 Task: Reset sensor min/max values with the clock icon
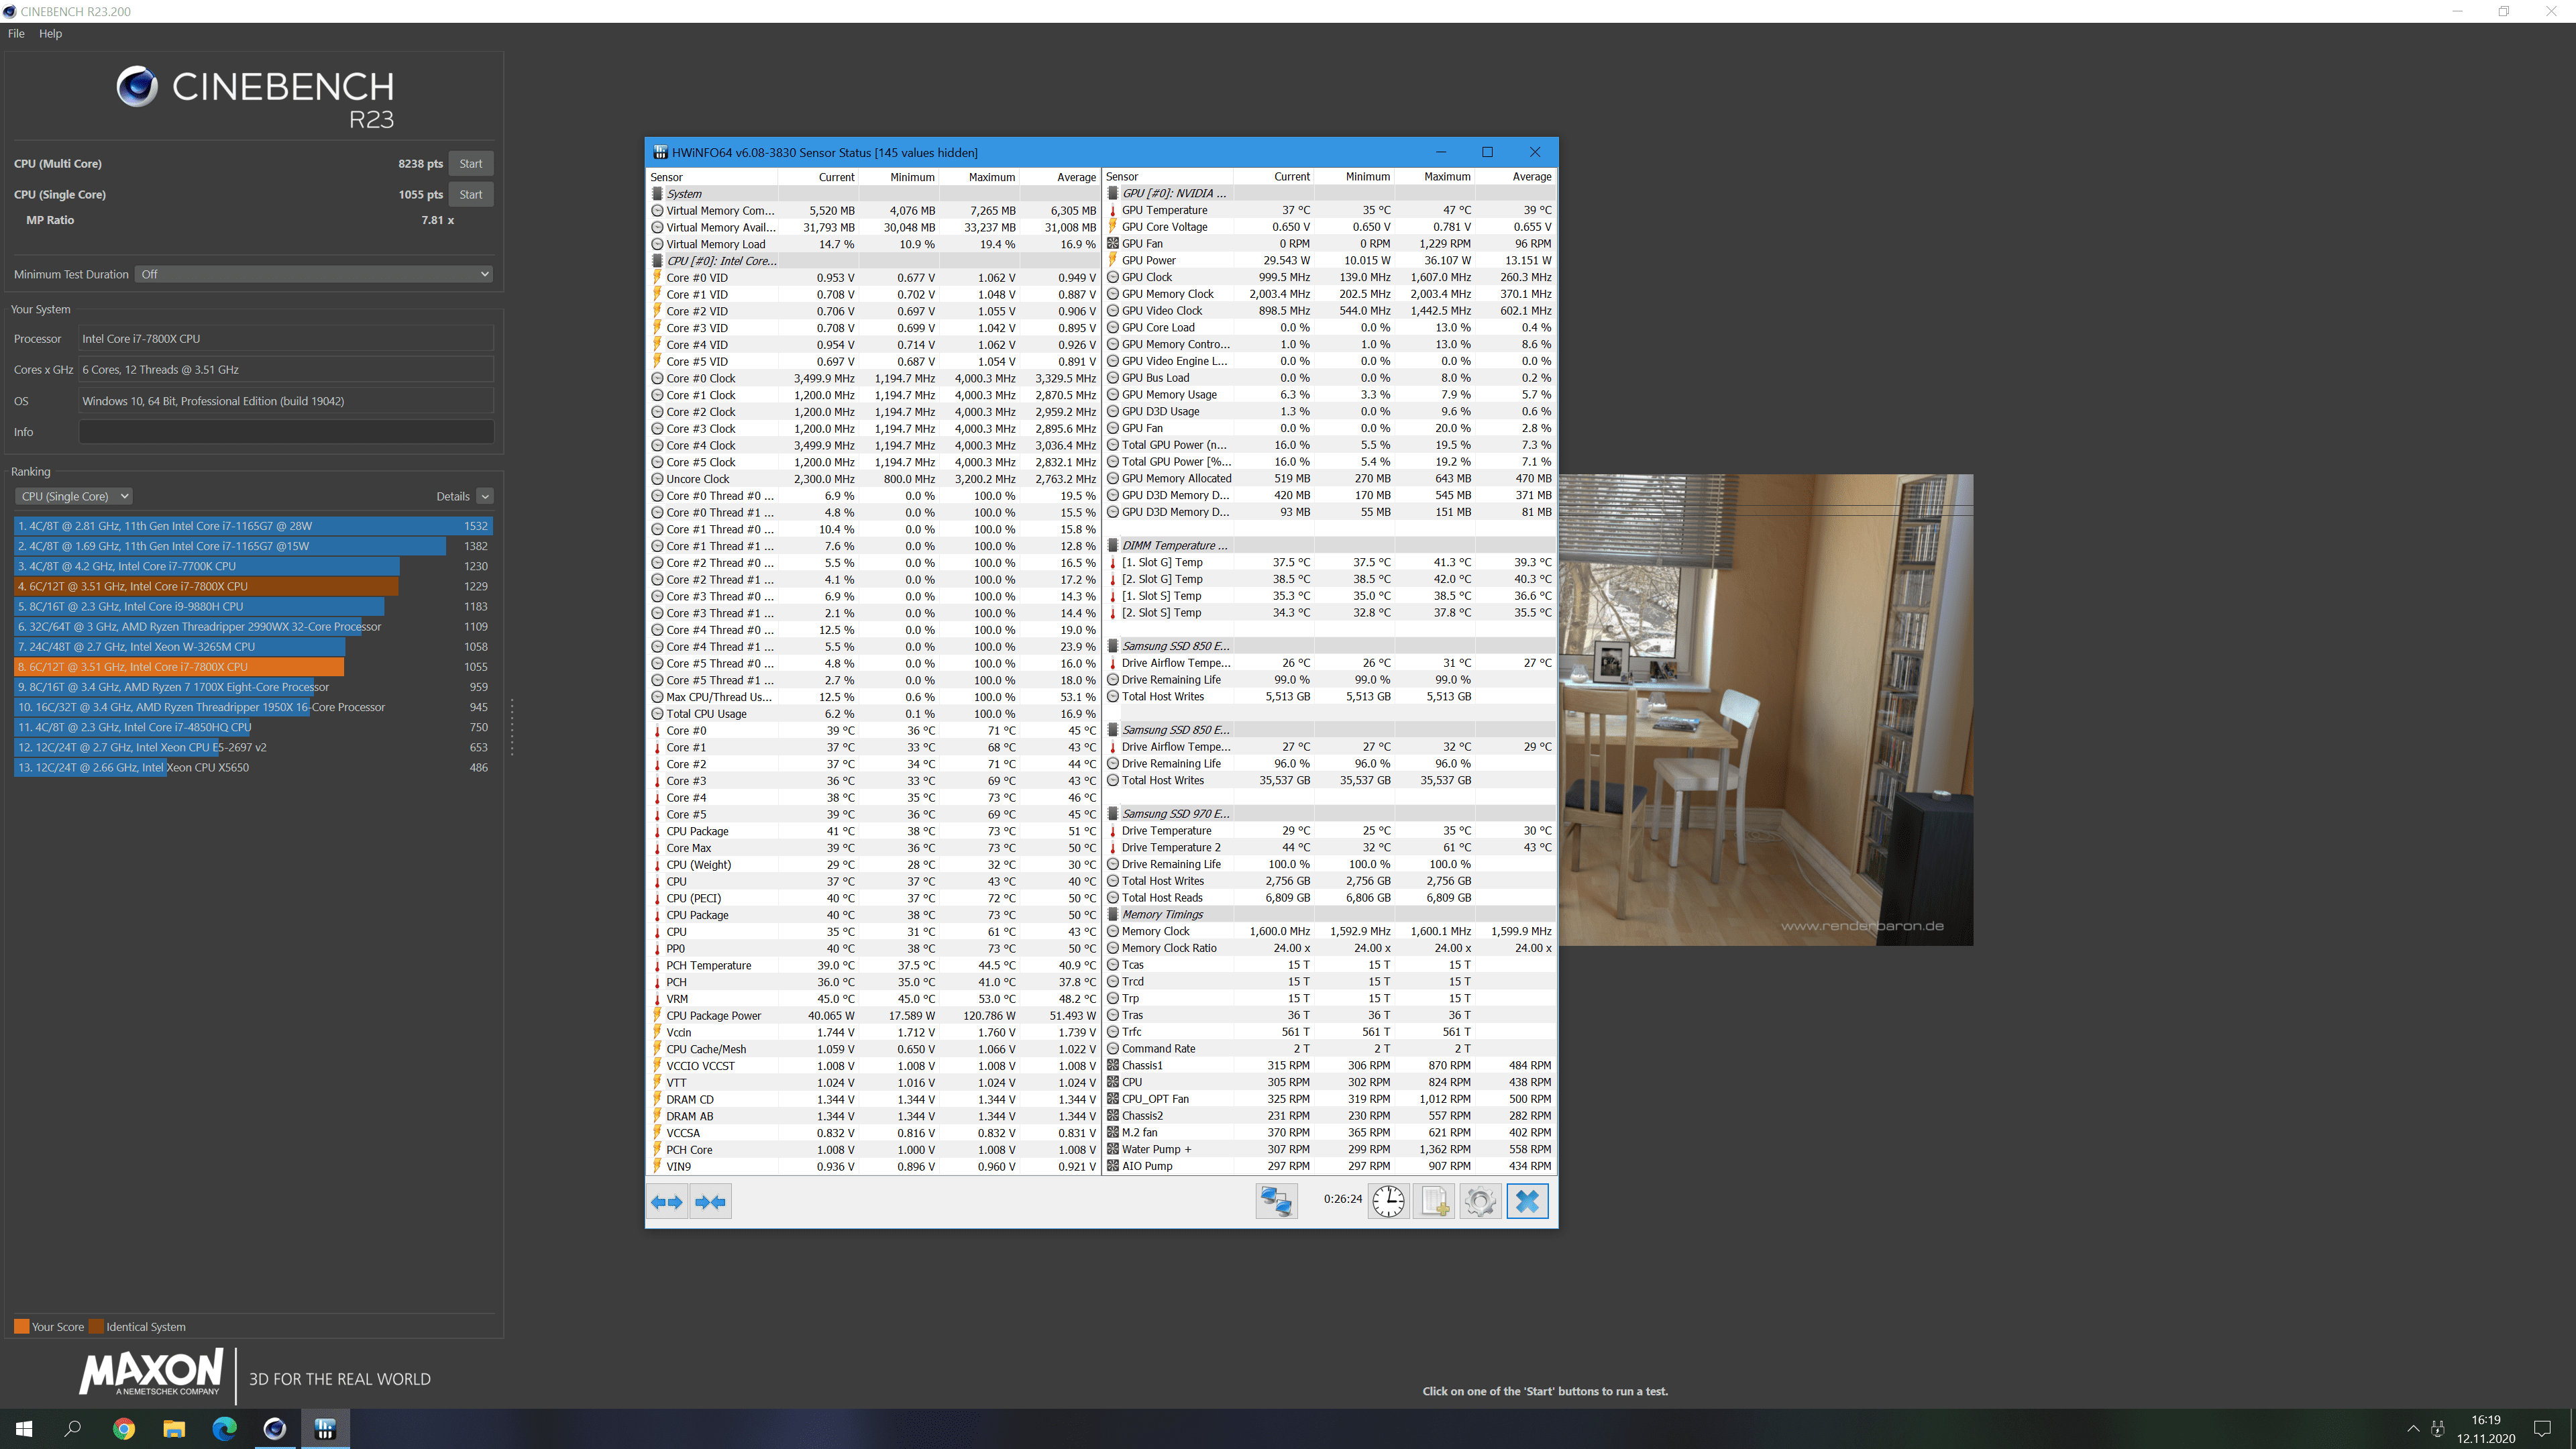point(1388,1201)
